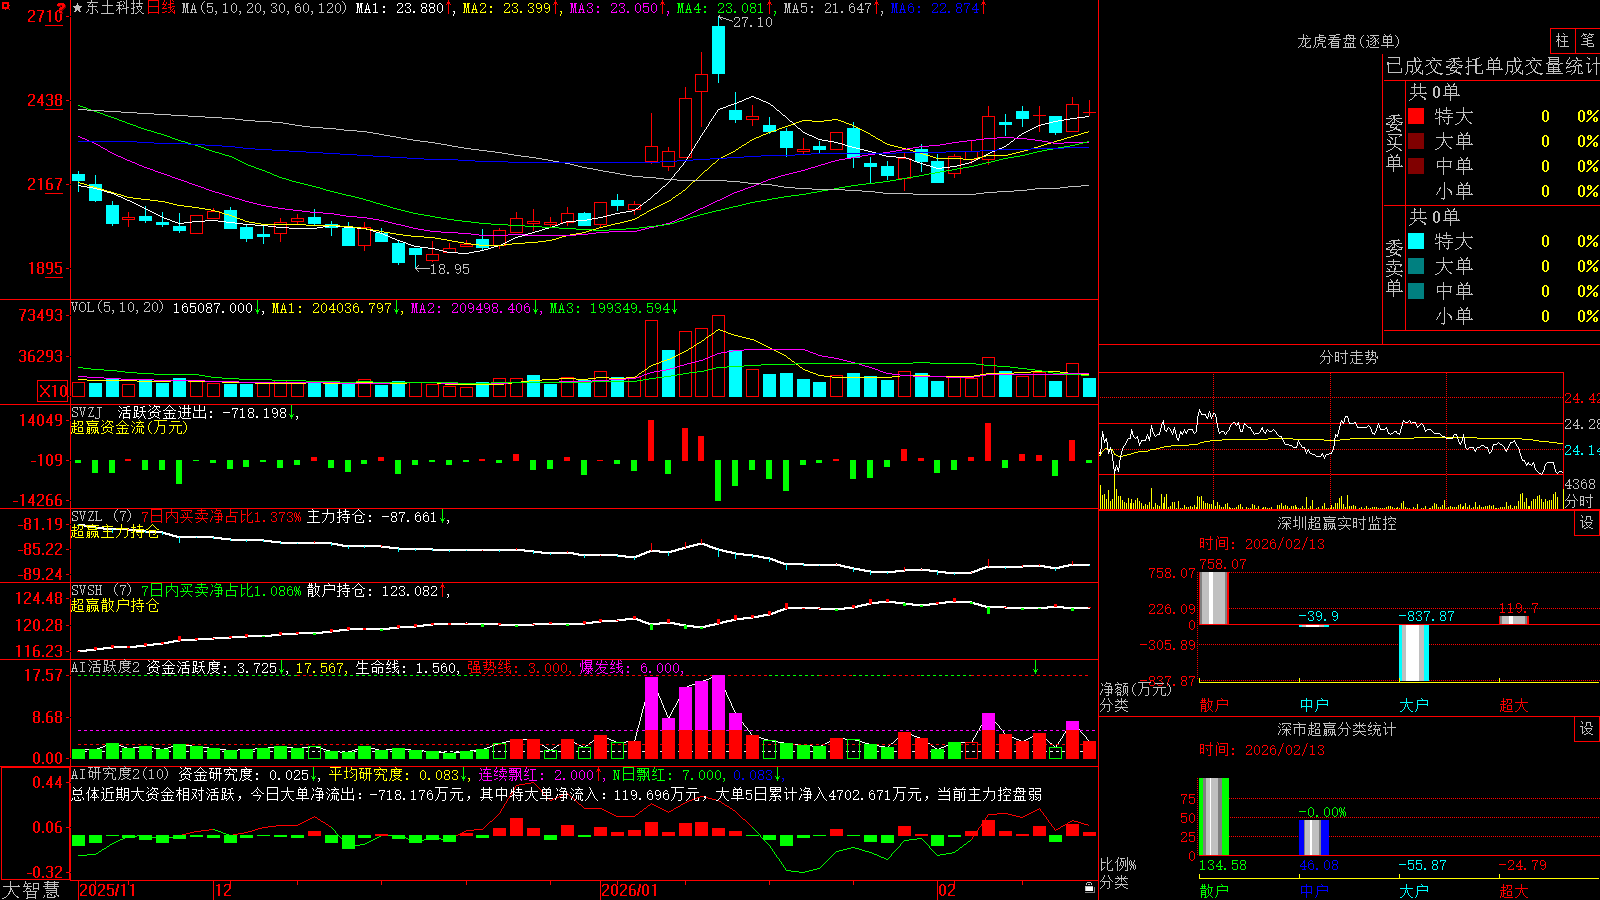Click the MA1: 23.880 value

[399, 8]
